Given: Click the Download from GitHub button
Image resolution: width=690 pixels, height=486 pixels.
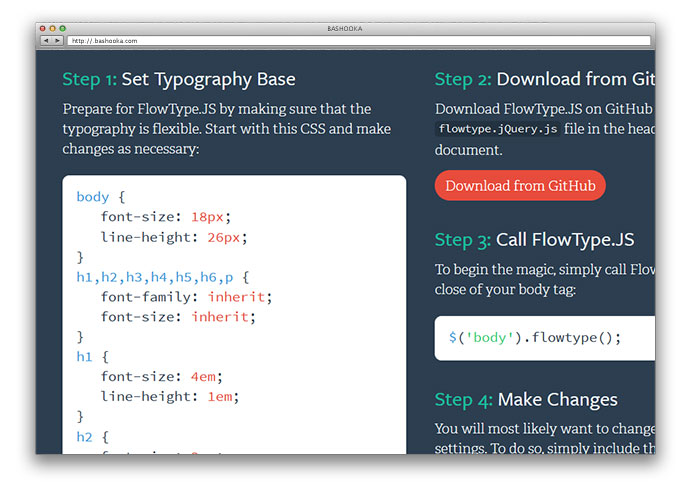Looking at the screenshot, I should 520,185.
